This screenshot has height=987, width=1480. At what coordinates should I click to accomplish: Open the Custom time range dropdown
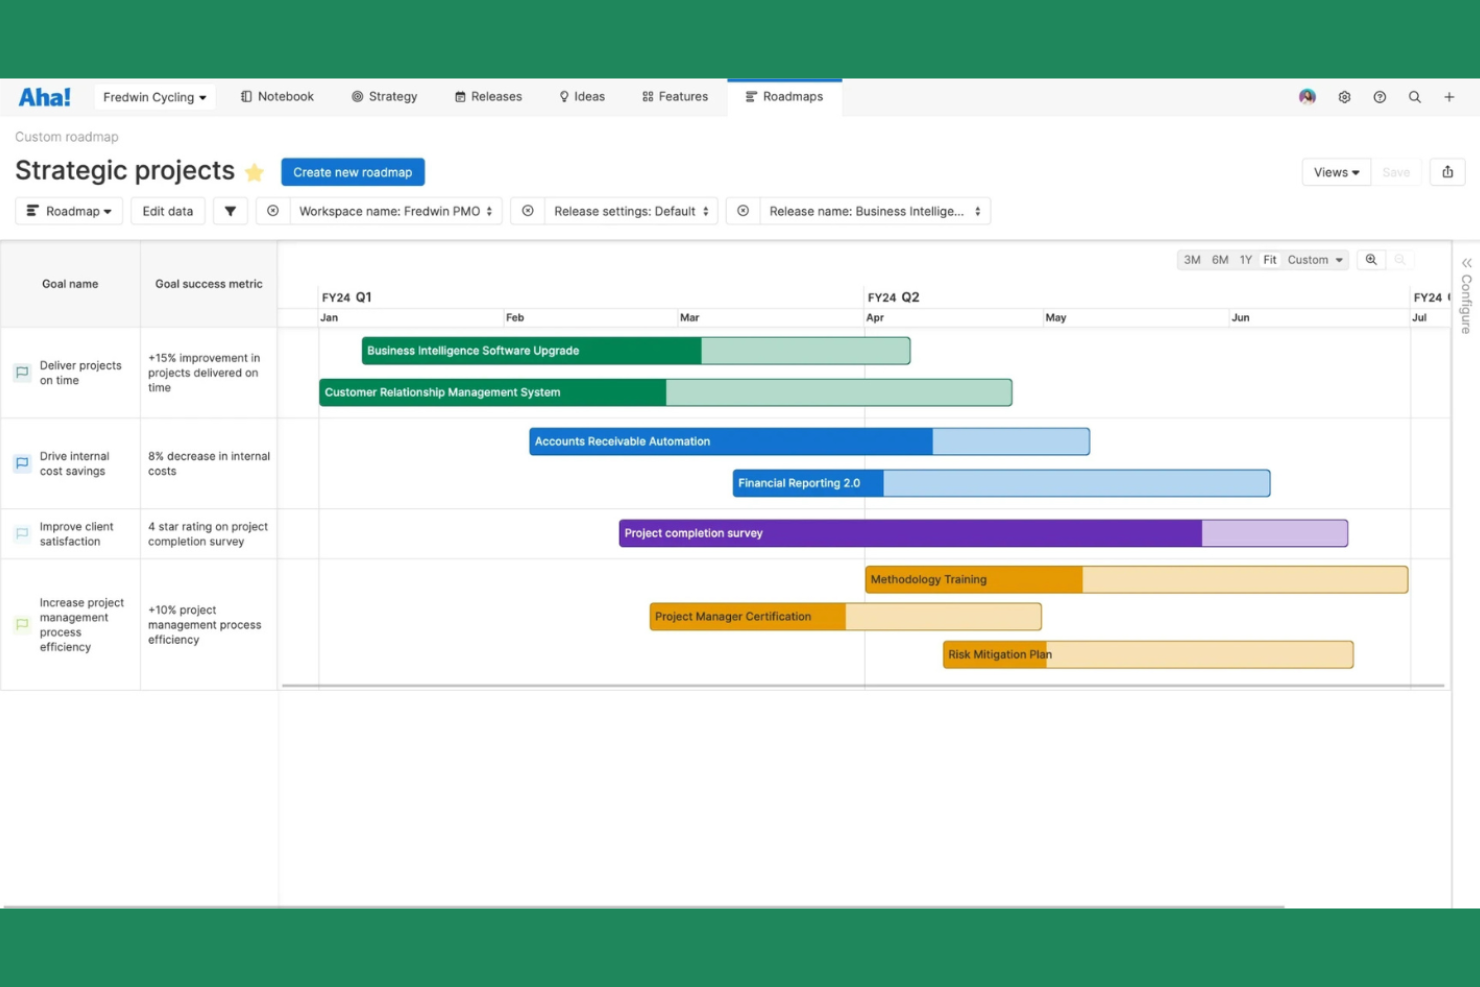(x=1315, y=260)
